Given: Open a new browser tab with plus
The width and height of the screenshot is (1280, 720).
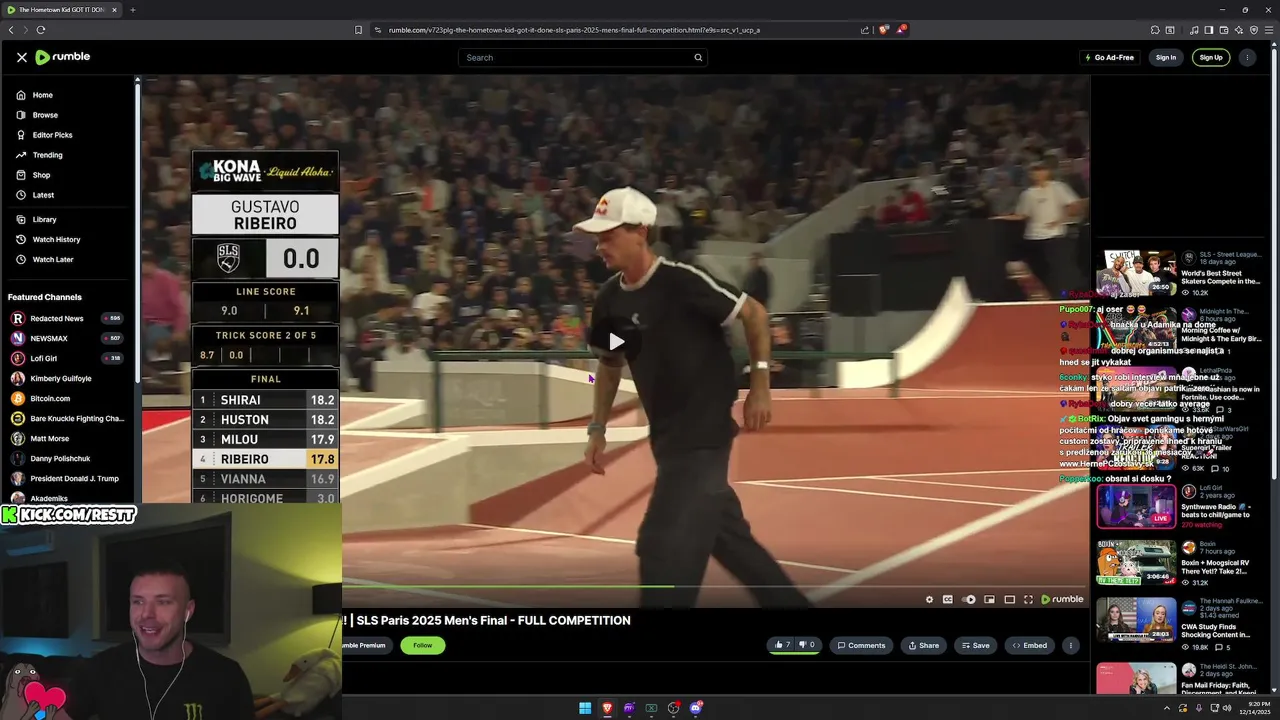Looking at the screenshot, I should pos(132,10).
